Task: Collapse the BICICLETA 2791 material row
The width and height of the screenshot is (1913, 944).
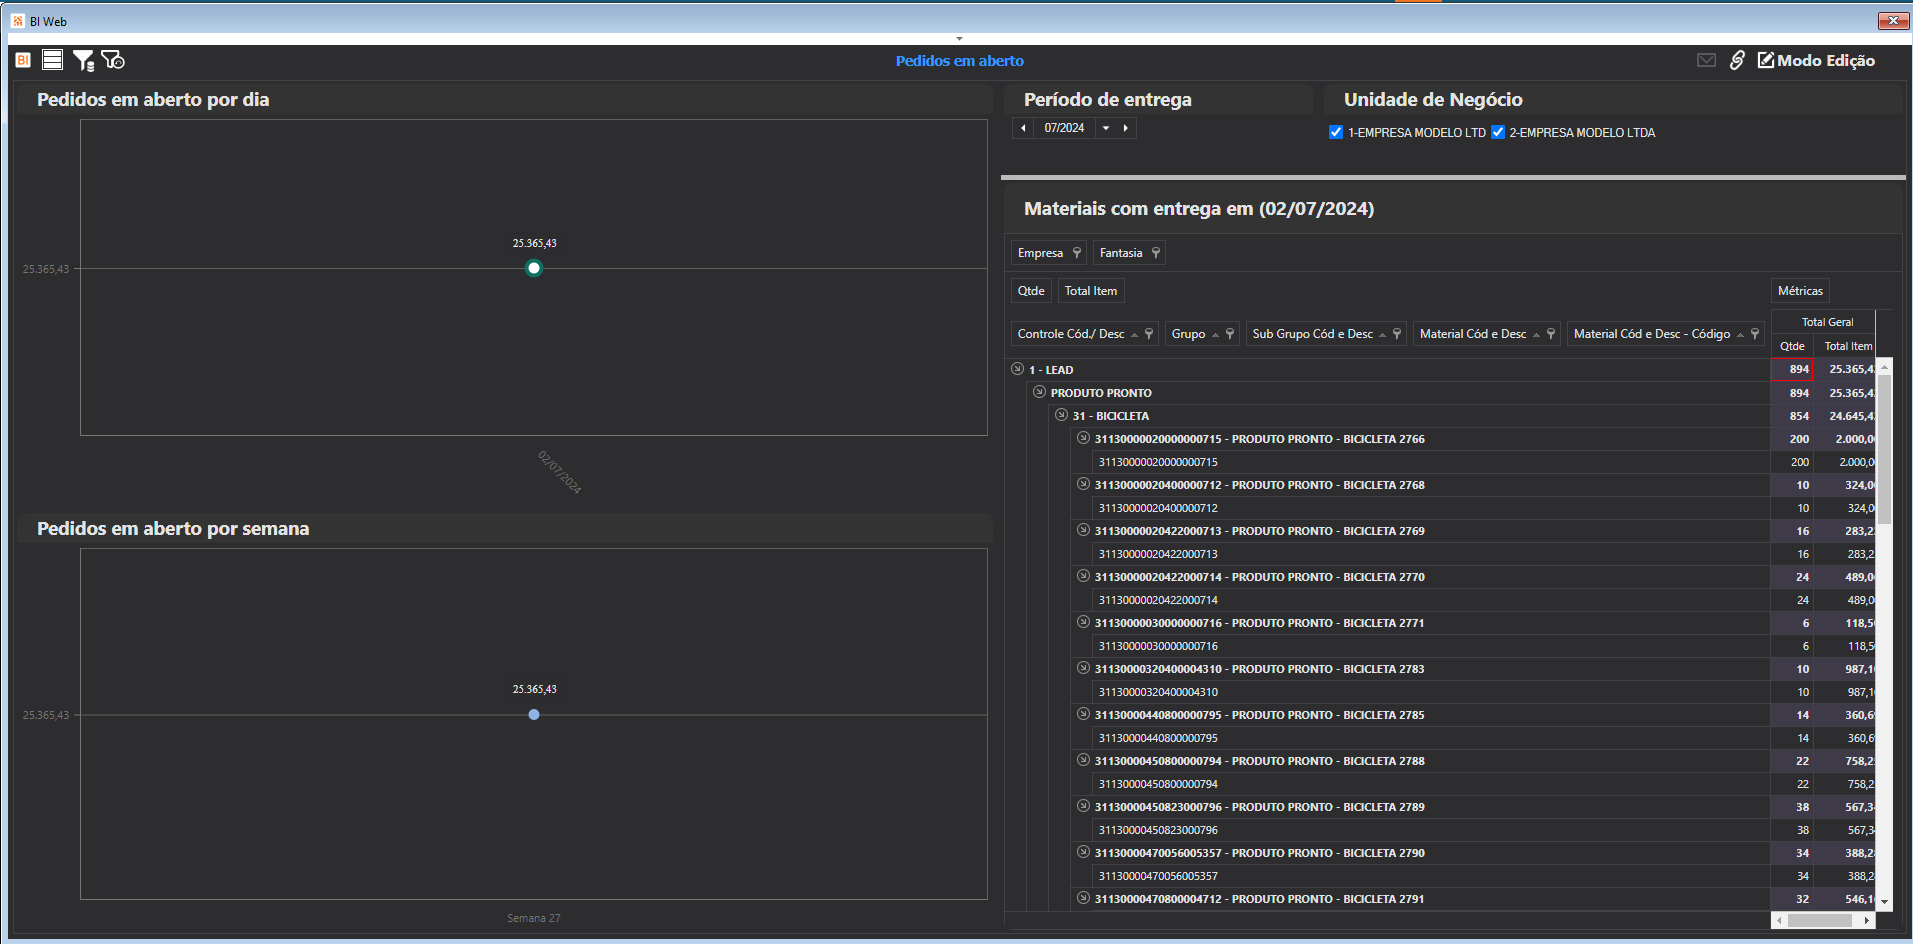Action: [1083, 898]
